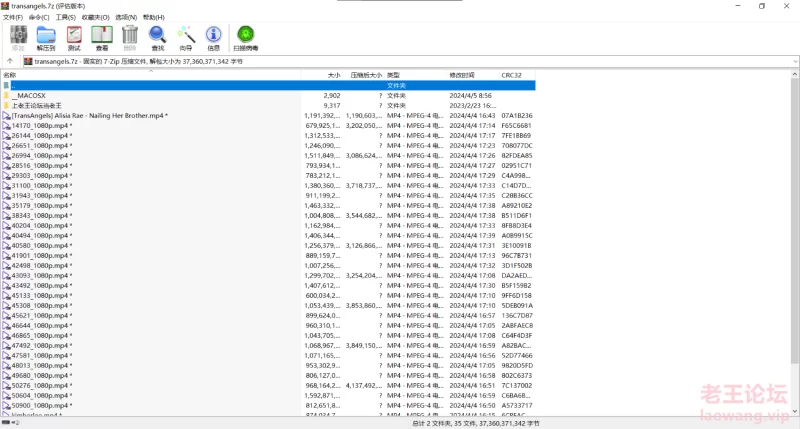
Task: Sort by the 压缩后大小 packed size header
Action: 363,75
